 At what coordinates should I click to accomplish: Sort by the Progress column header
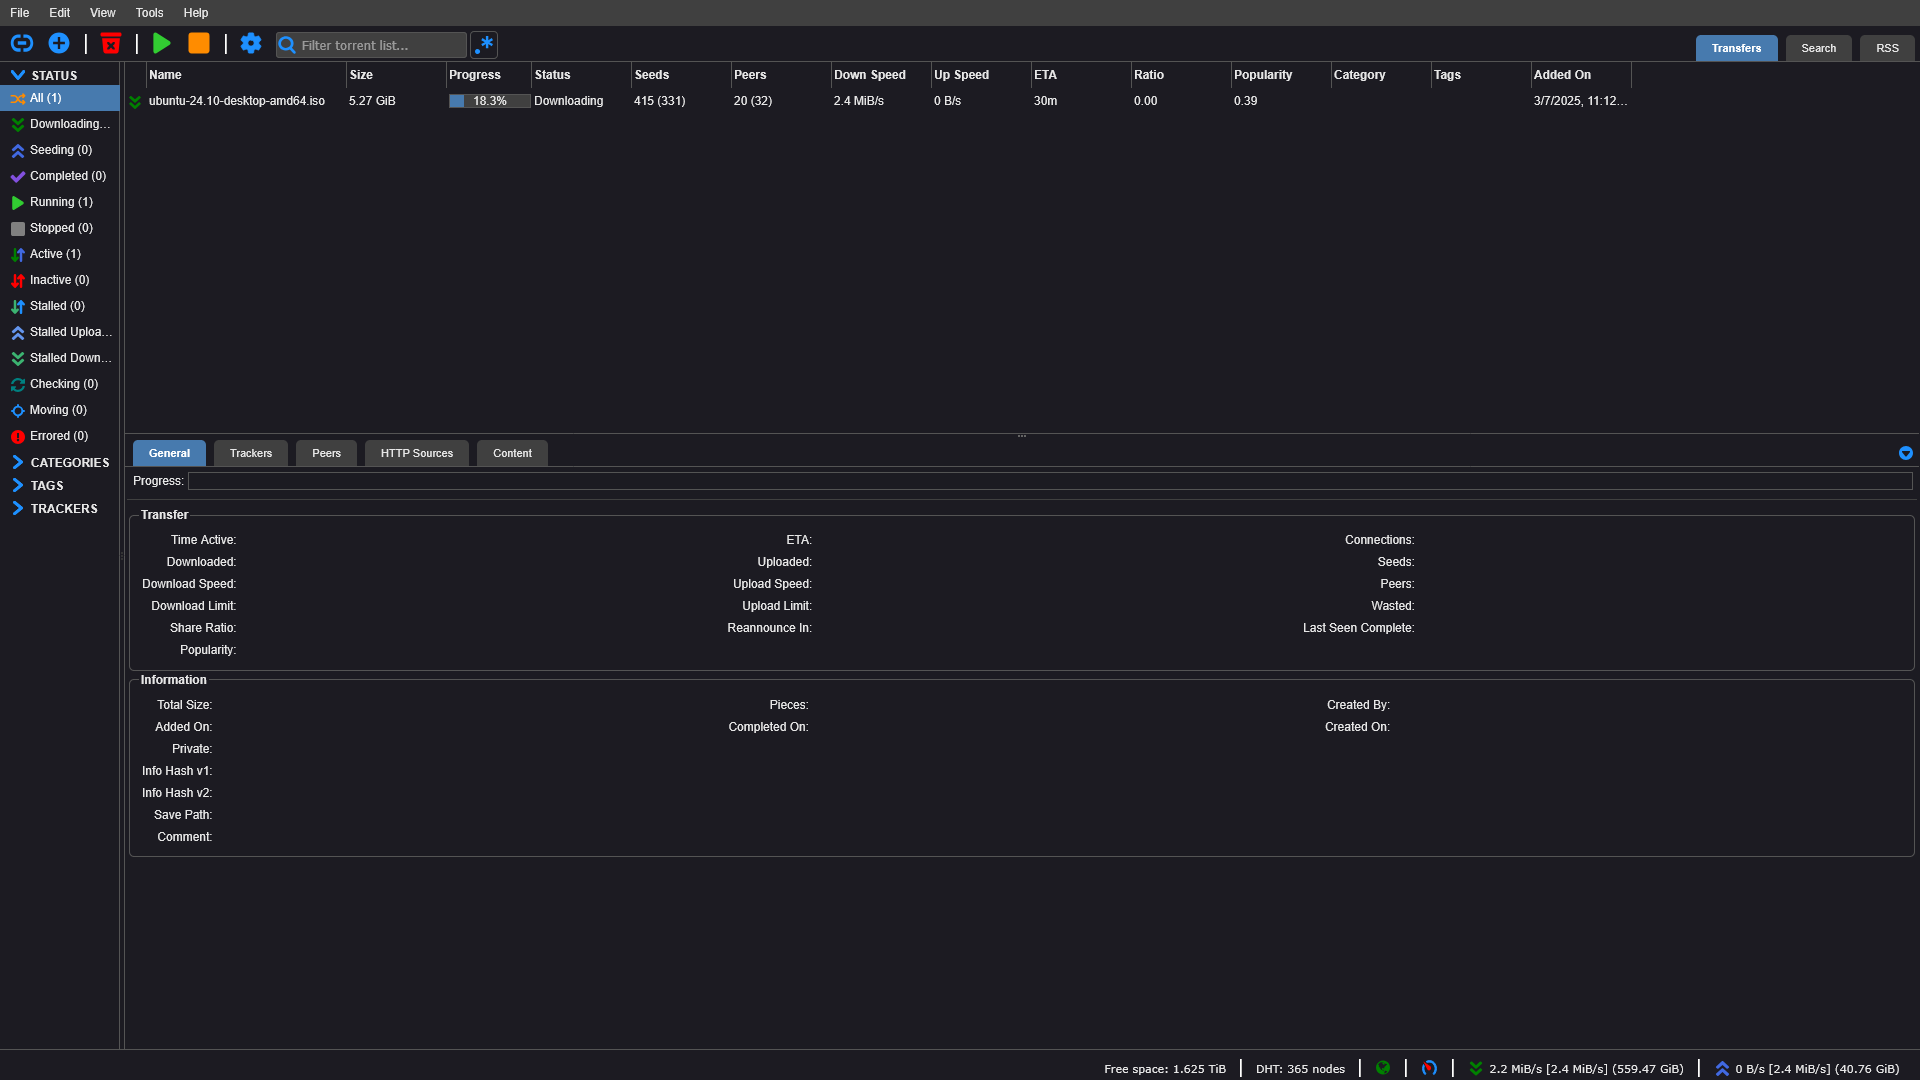tap(488, 75)
